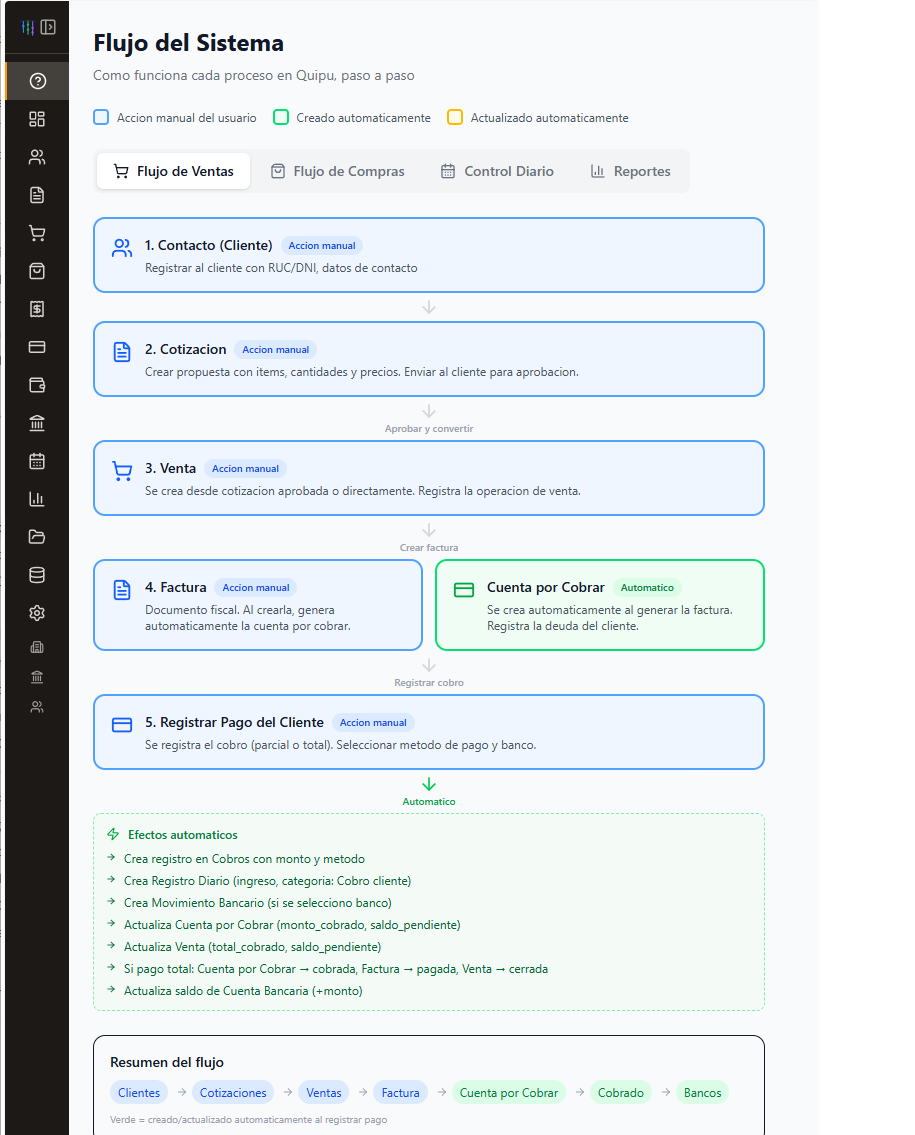Click the yellow 'Actualizado automaticamente' legend box
Screen dimensions: 915x1135
(455, 117)
